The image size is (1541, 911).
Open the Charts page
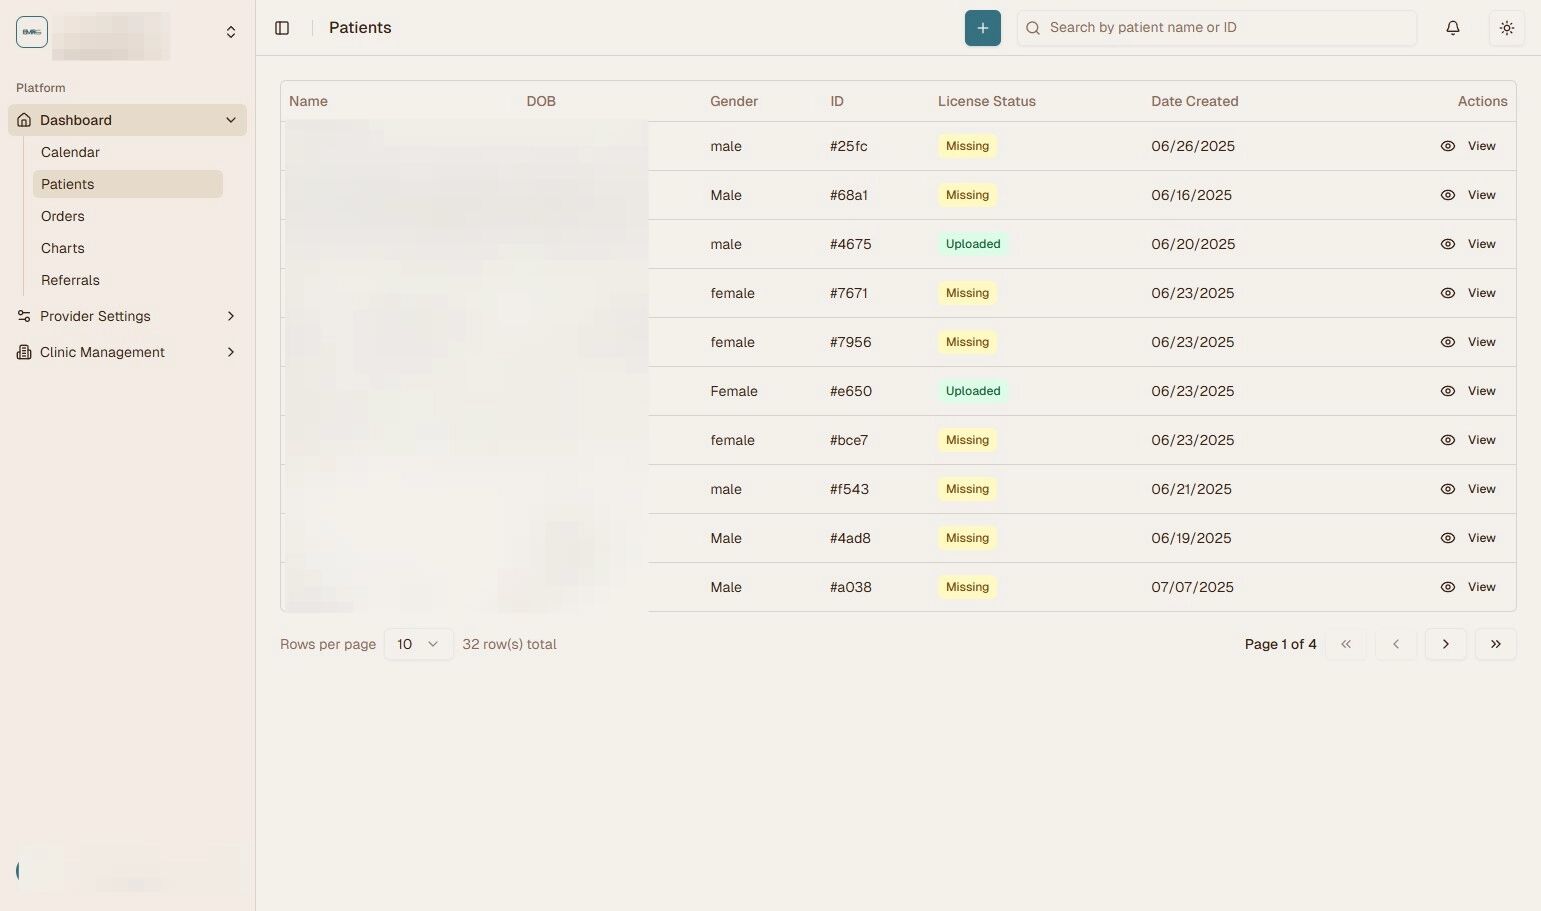point(128,248)
